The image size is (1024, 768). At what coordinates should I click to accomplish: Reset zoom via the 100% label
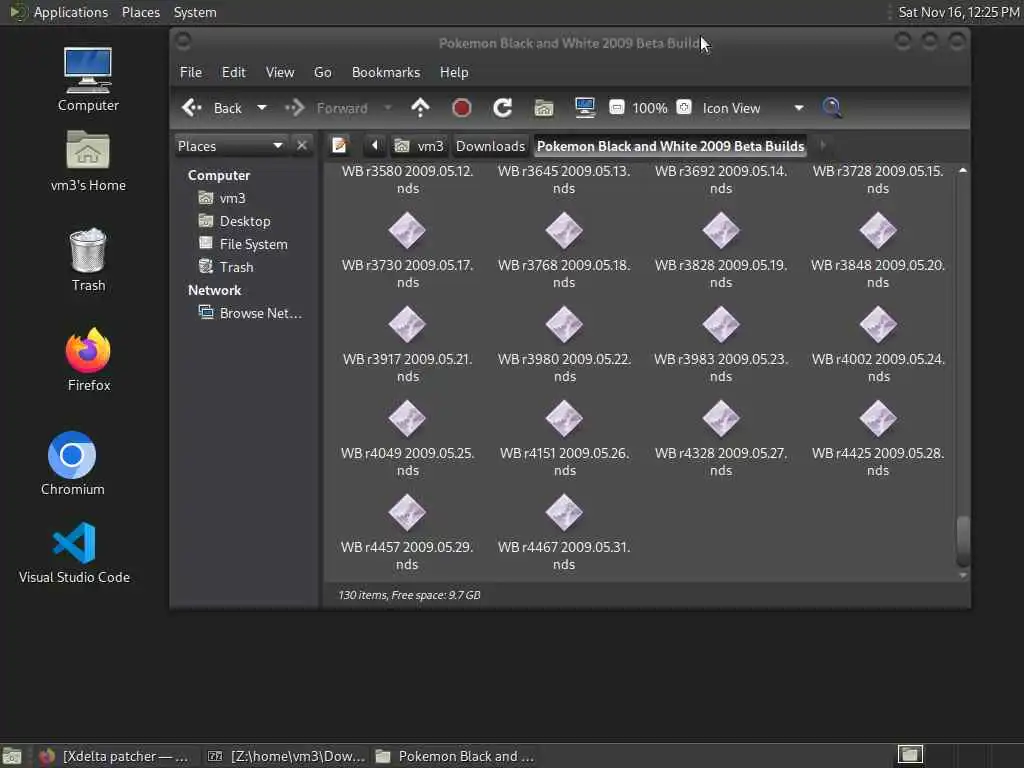click(650, 108)
